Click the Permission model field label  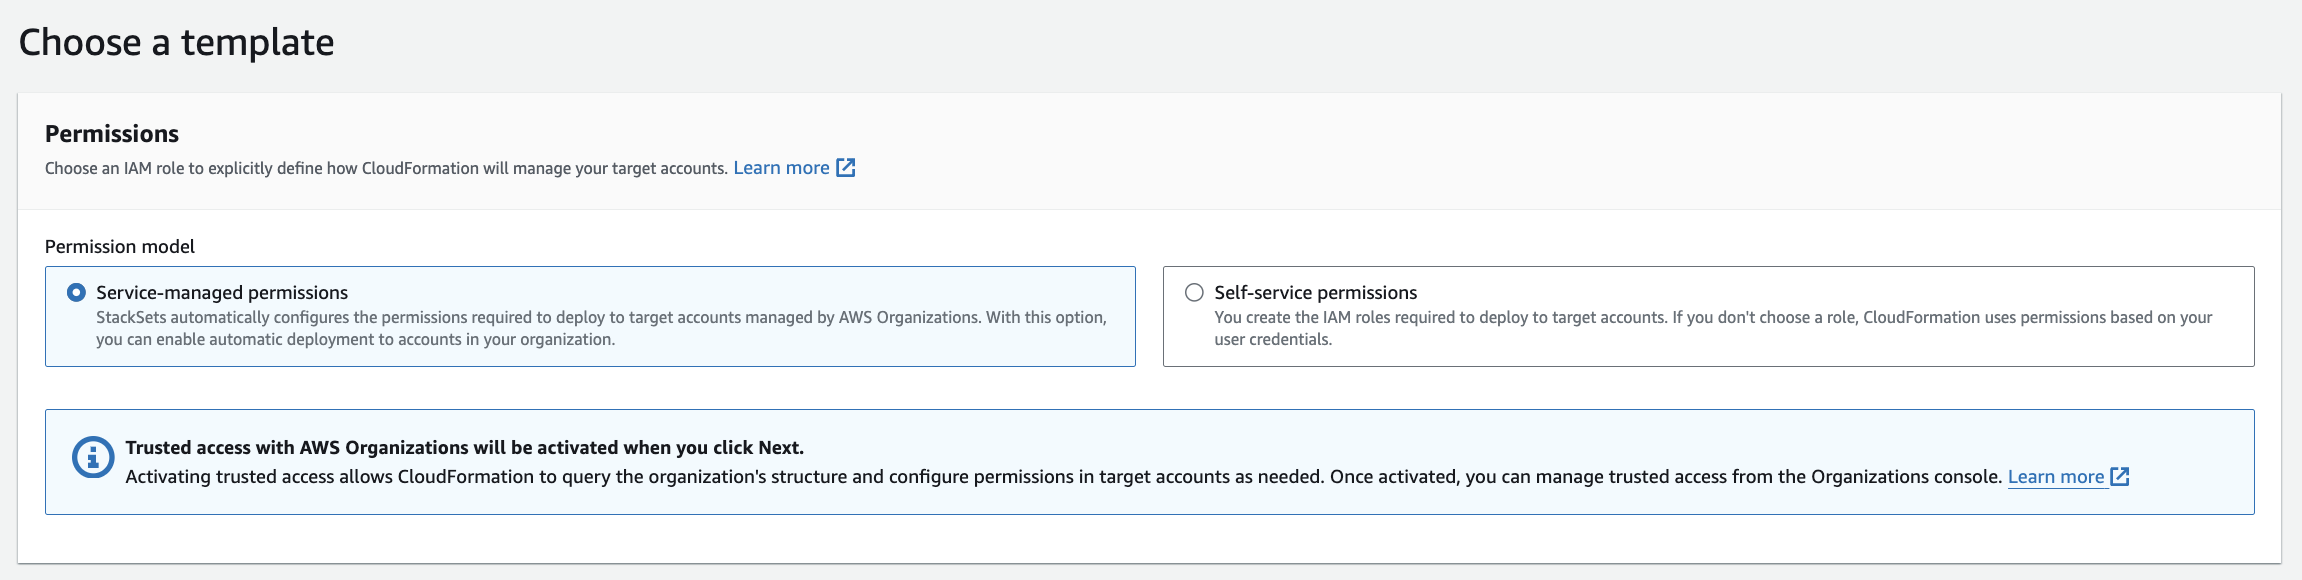pos(120,247)
